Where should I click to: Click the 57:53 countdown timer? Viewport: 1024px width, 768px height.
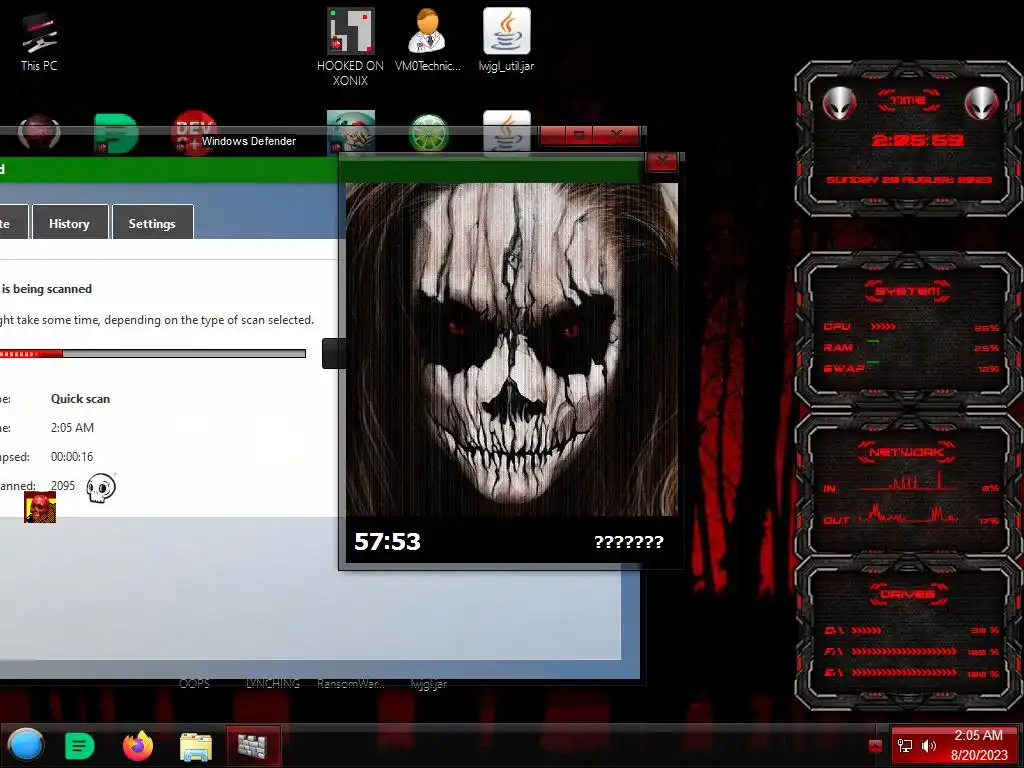[x=387, y=541]
